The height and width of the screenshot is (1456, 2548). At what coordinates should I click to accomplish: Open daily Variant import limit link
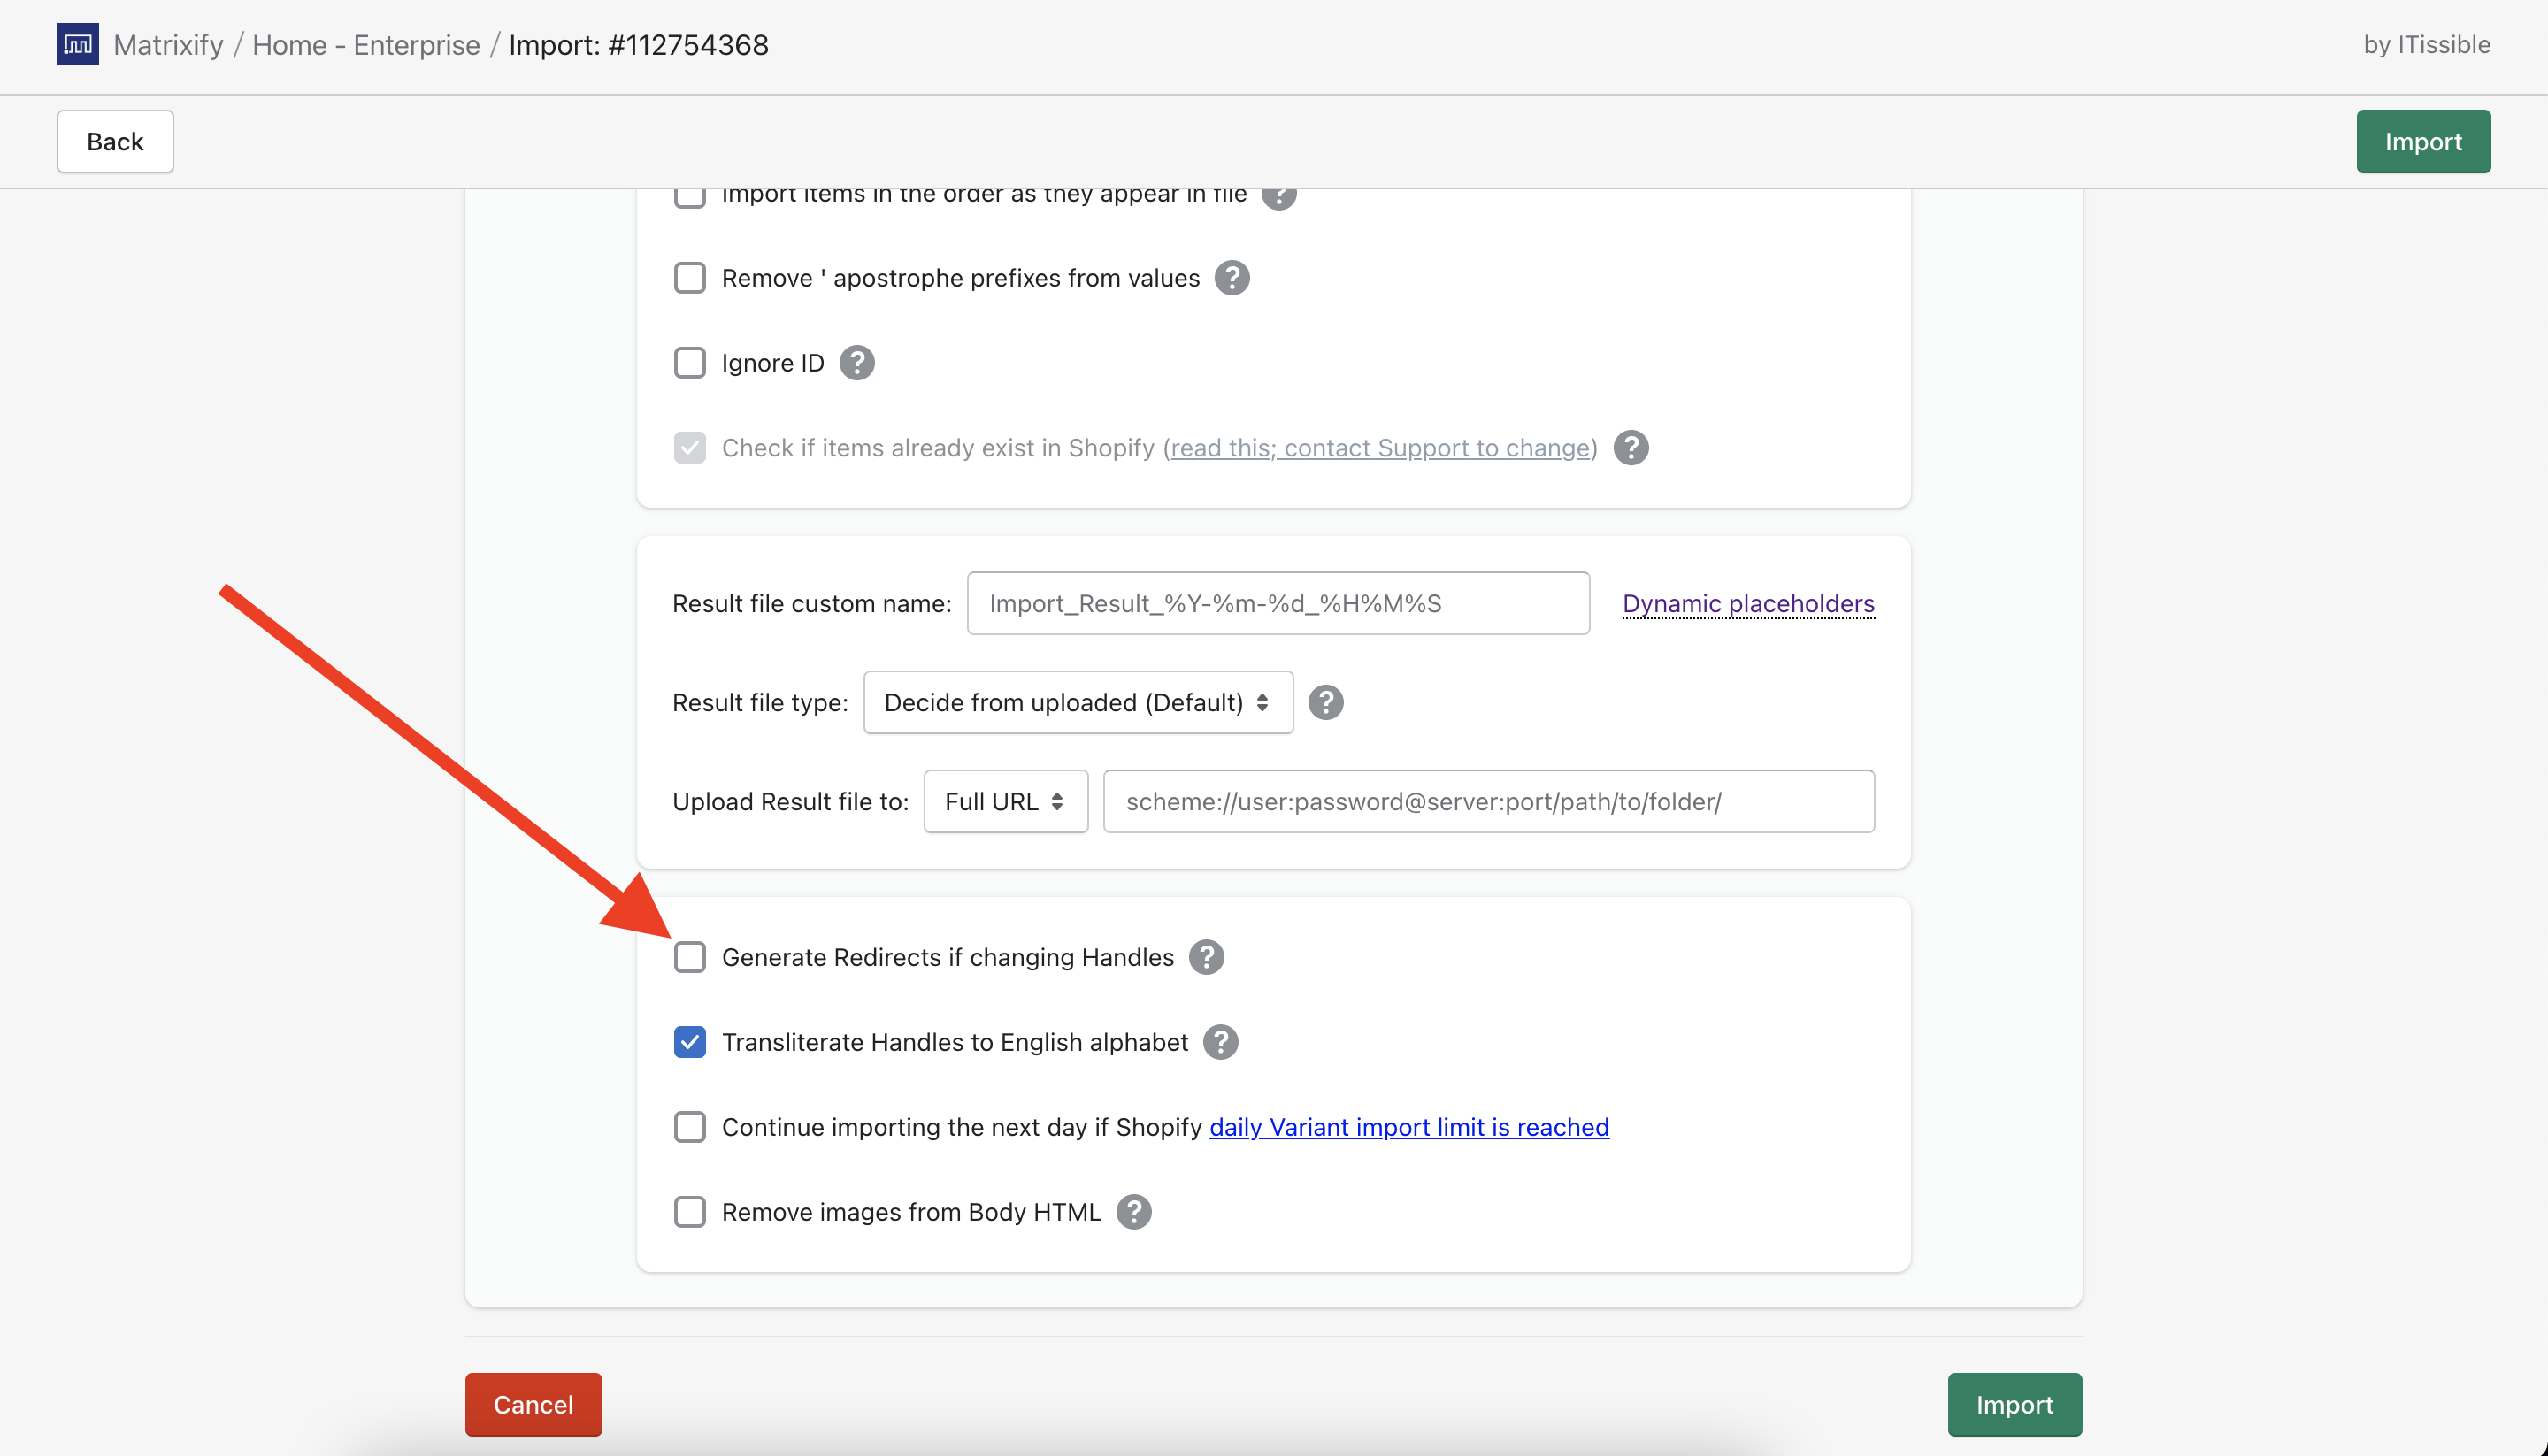[x=1408, y=1127]
